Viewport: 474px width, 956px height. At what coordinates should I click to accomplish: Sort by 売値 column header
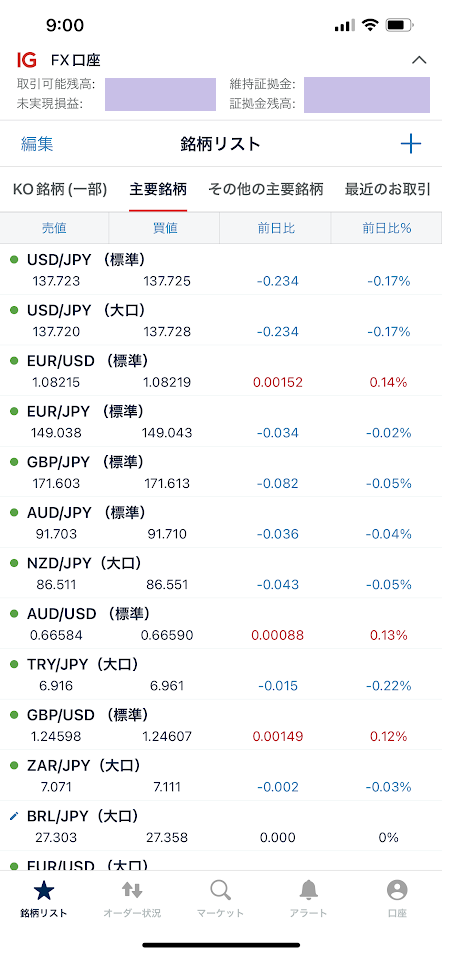[54, 228]
